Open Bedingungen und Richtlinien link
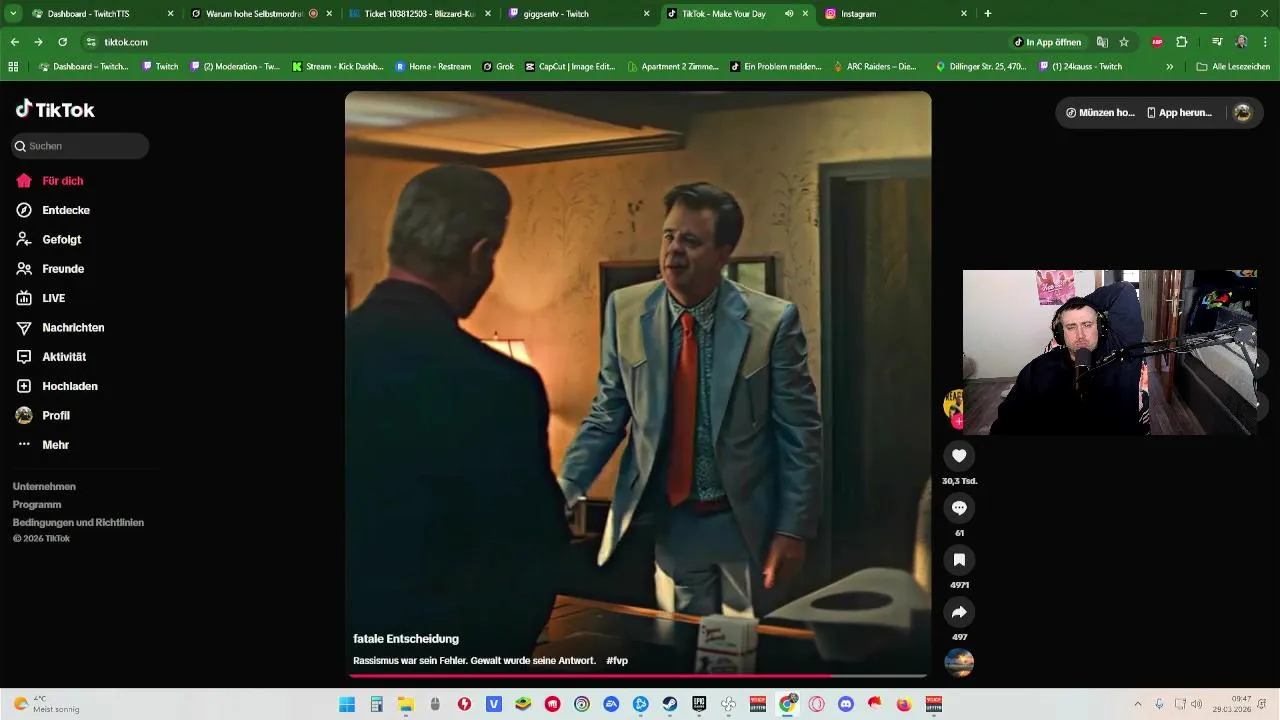Viewport: 1280px width, 720px height. [x=78, y=522]
